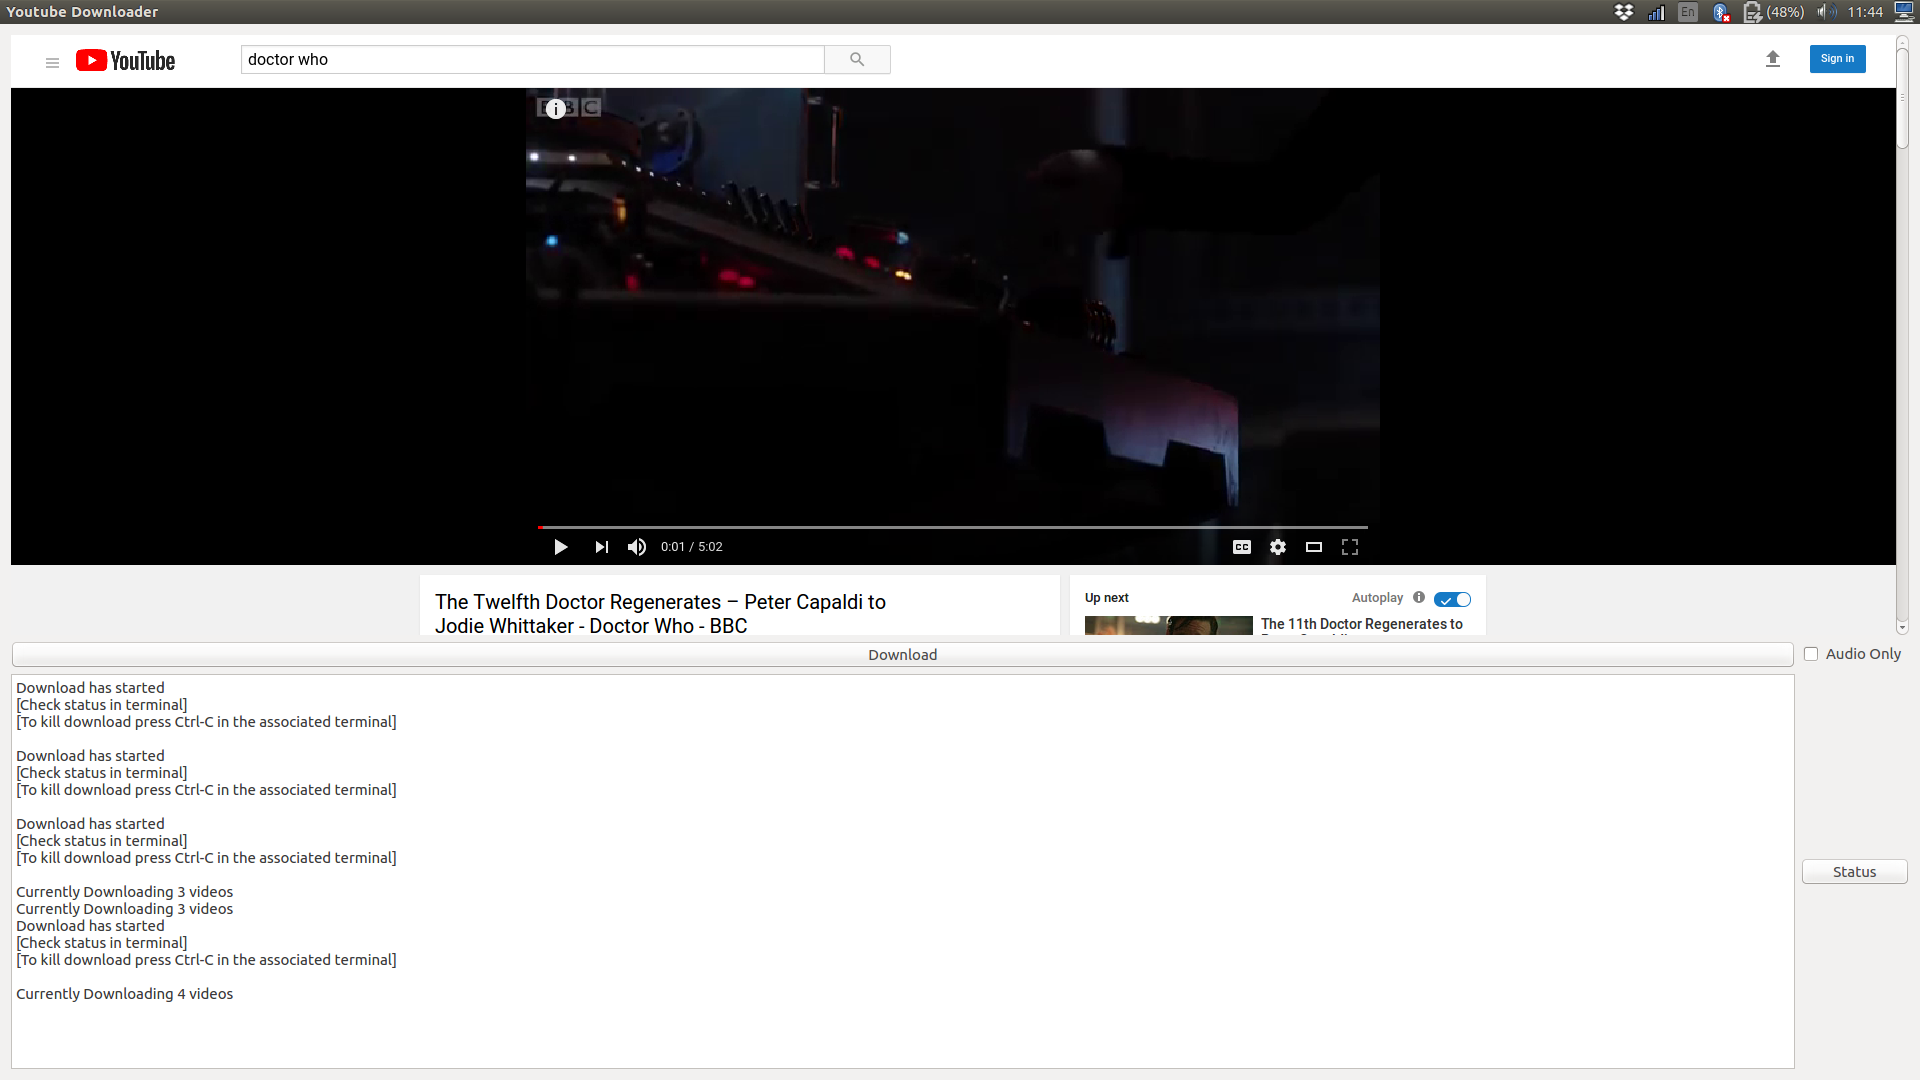Open the video info card icon
Image resolution: width=1920 pixels, height=1080 pixels.
click(x=556, y=109)
